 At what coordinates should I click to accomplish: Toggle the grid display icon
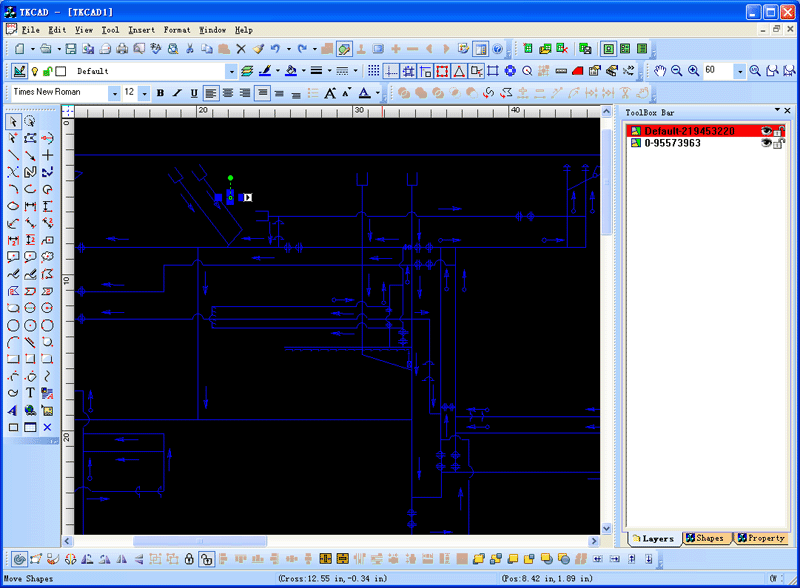tap(374, 71)
